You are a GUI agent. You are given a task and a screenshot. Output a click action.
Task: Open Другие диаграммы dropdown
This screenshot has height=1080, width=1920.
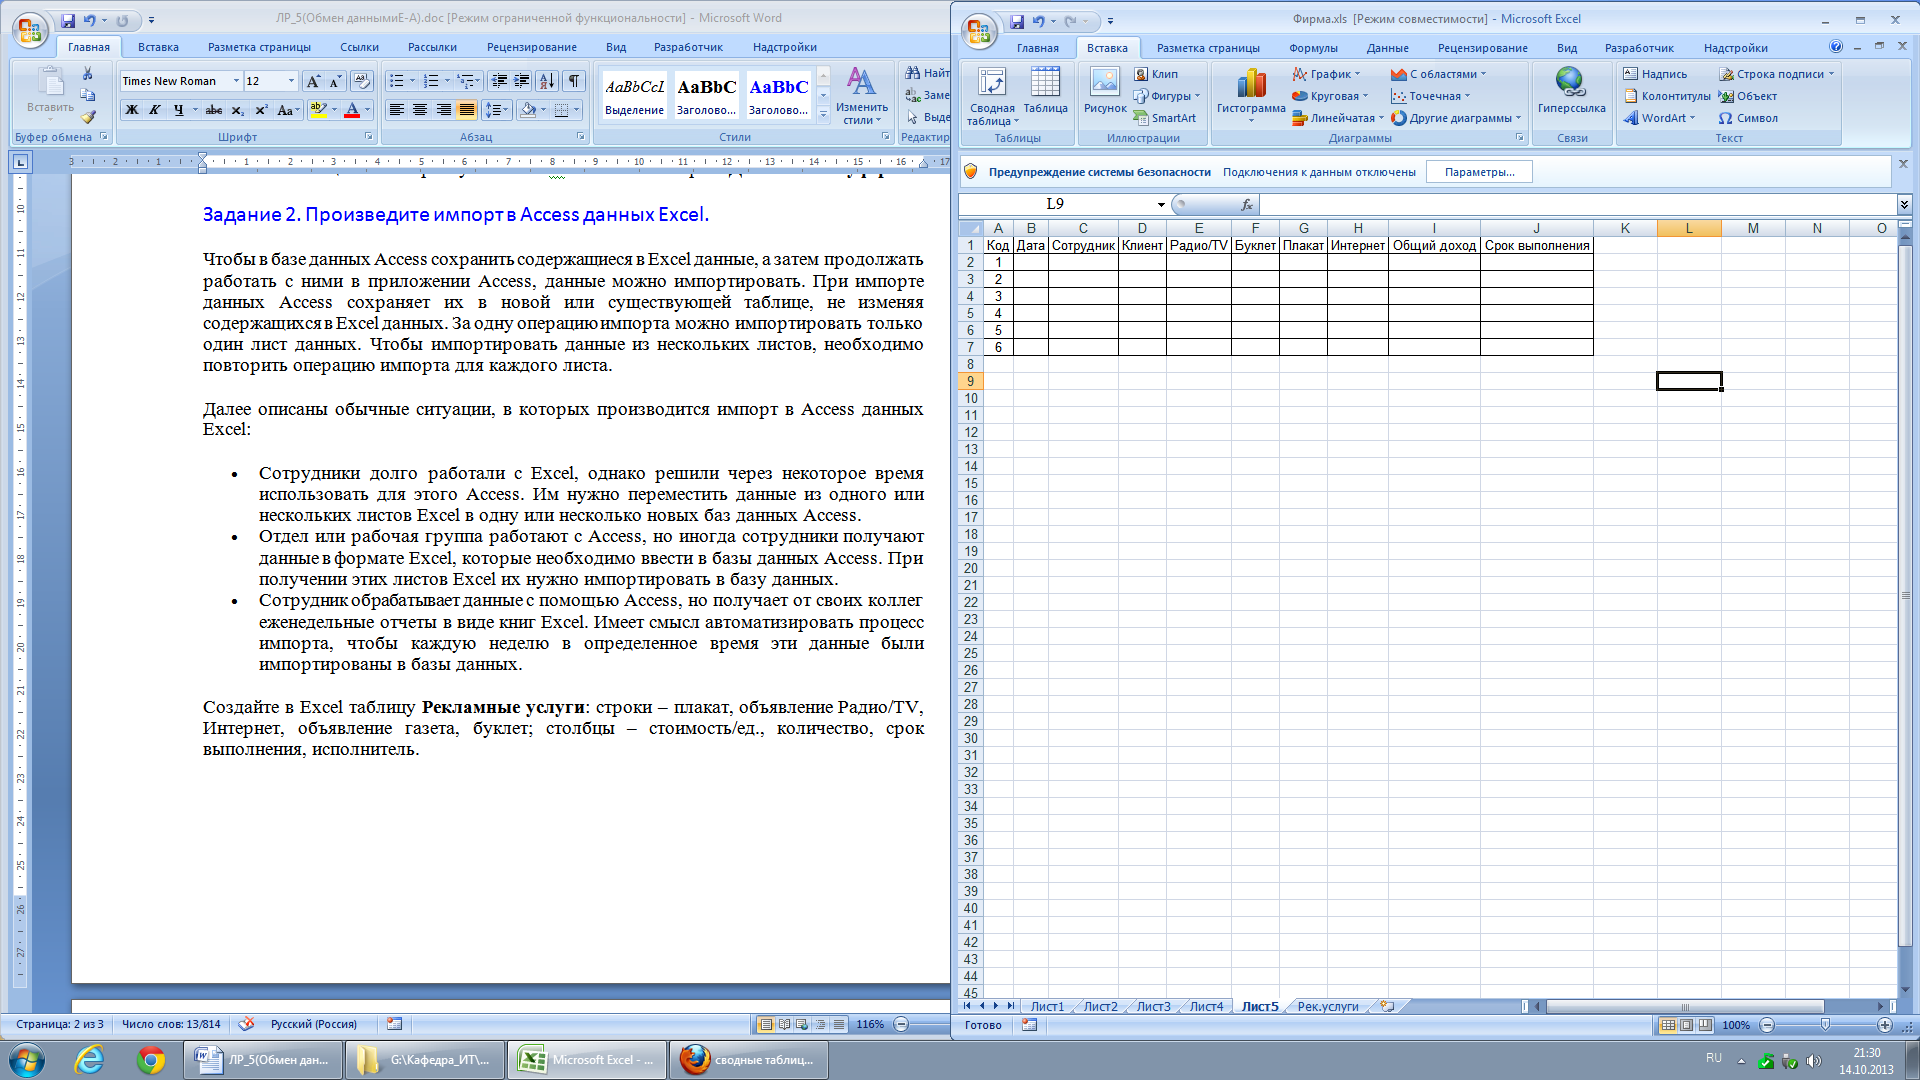click(x=1456, y=118)
